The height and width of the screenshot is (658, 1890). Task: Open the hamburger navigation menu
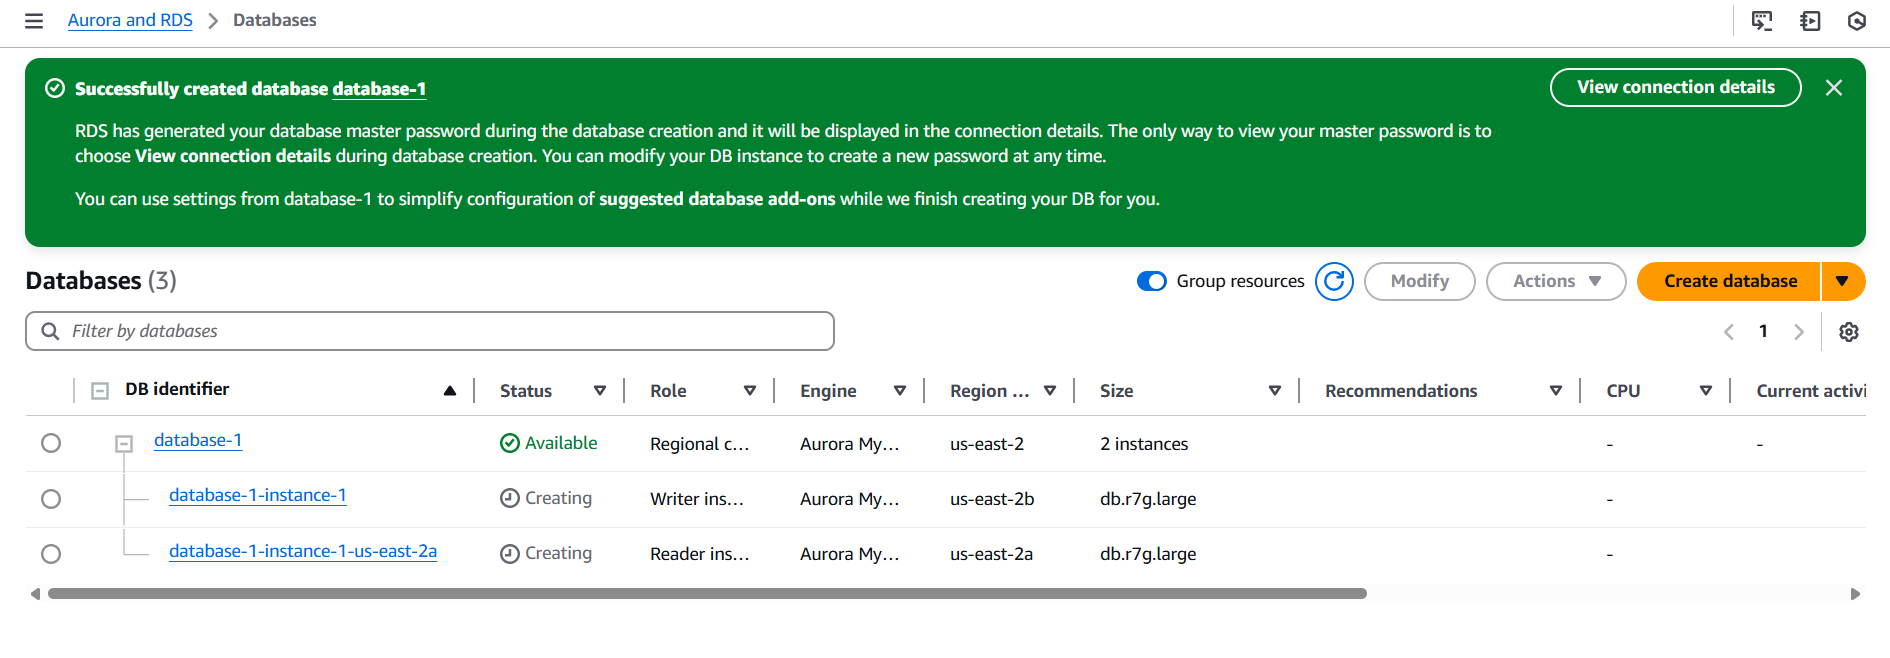click(x=34, y=21)
